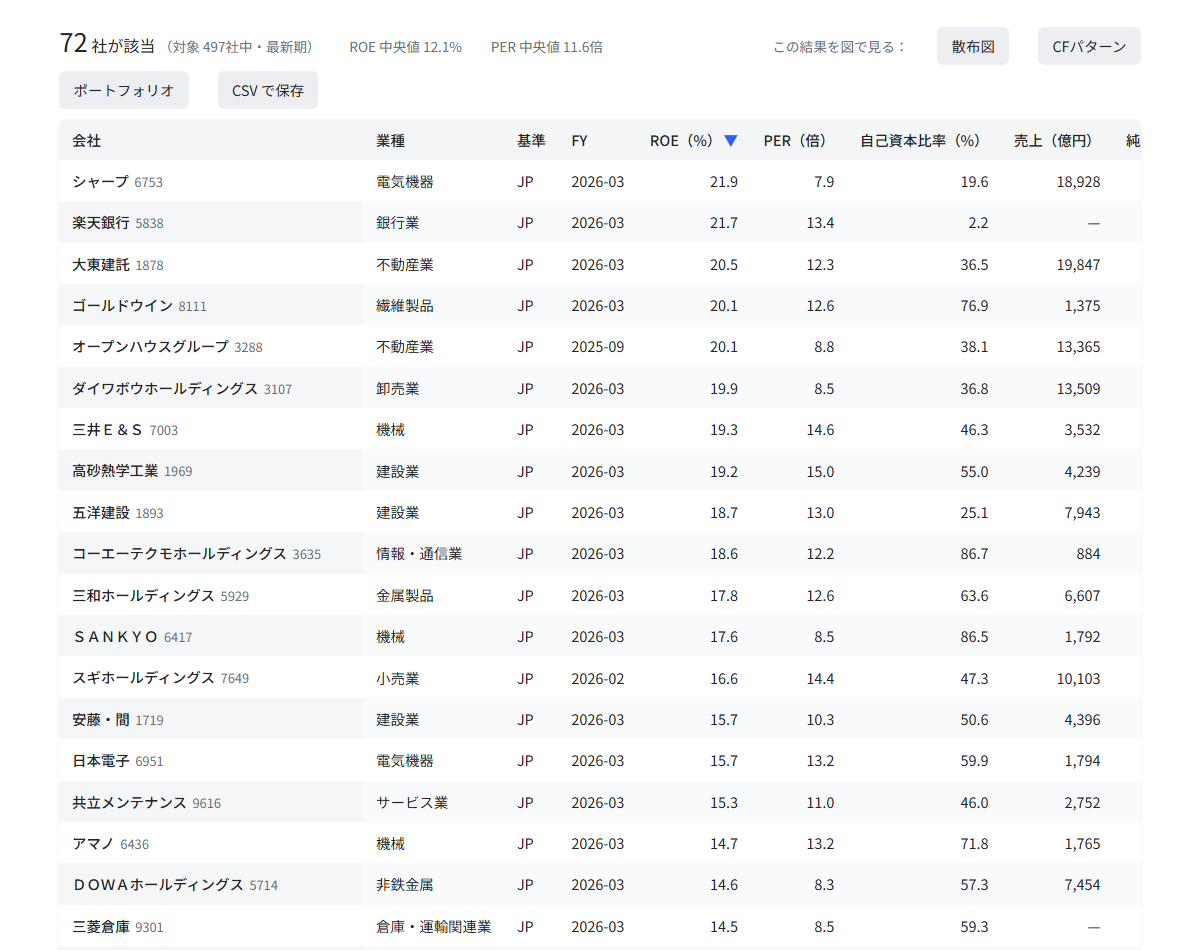Sort by the 売上(億円) column header

[1057, 141]
